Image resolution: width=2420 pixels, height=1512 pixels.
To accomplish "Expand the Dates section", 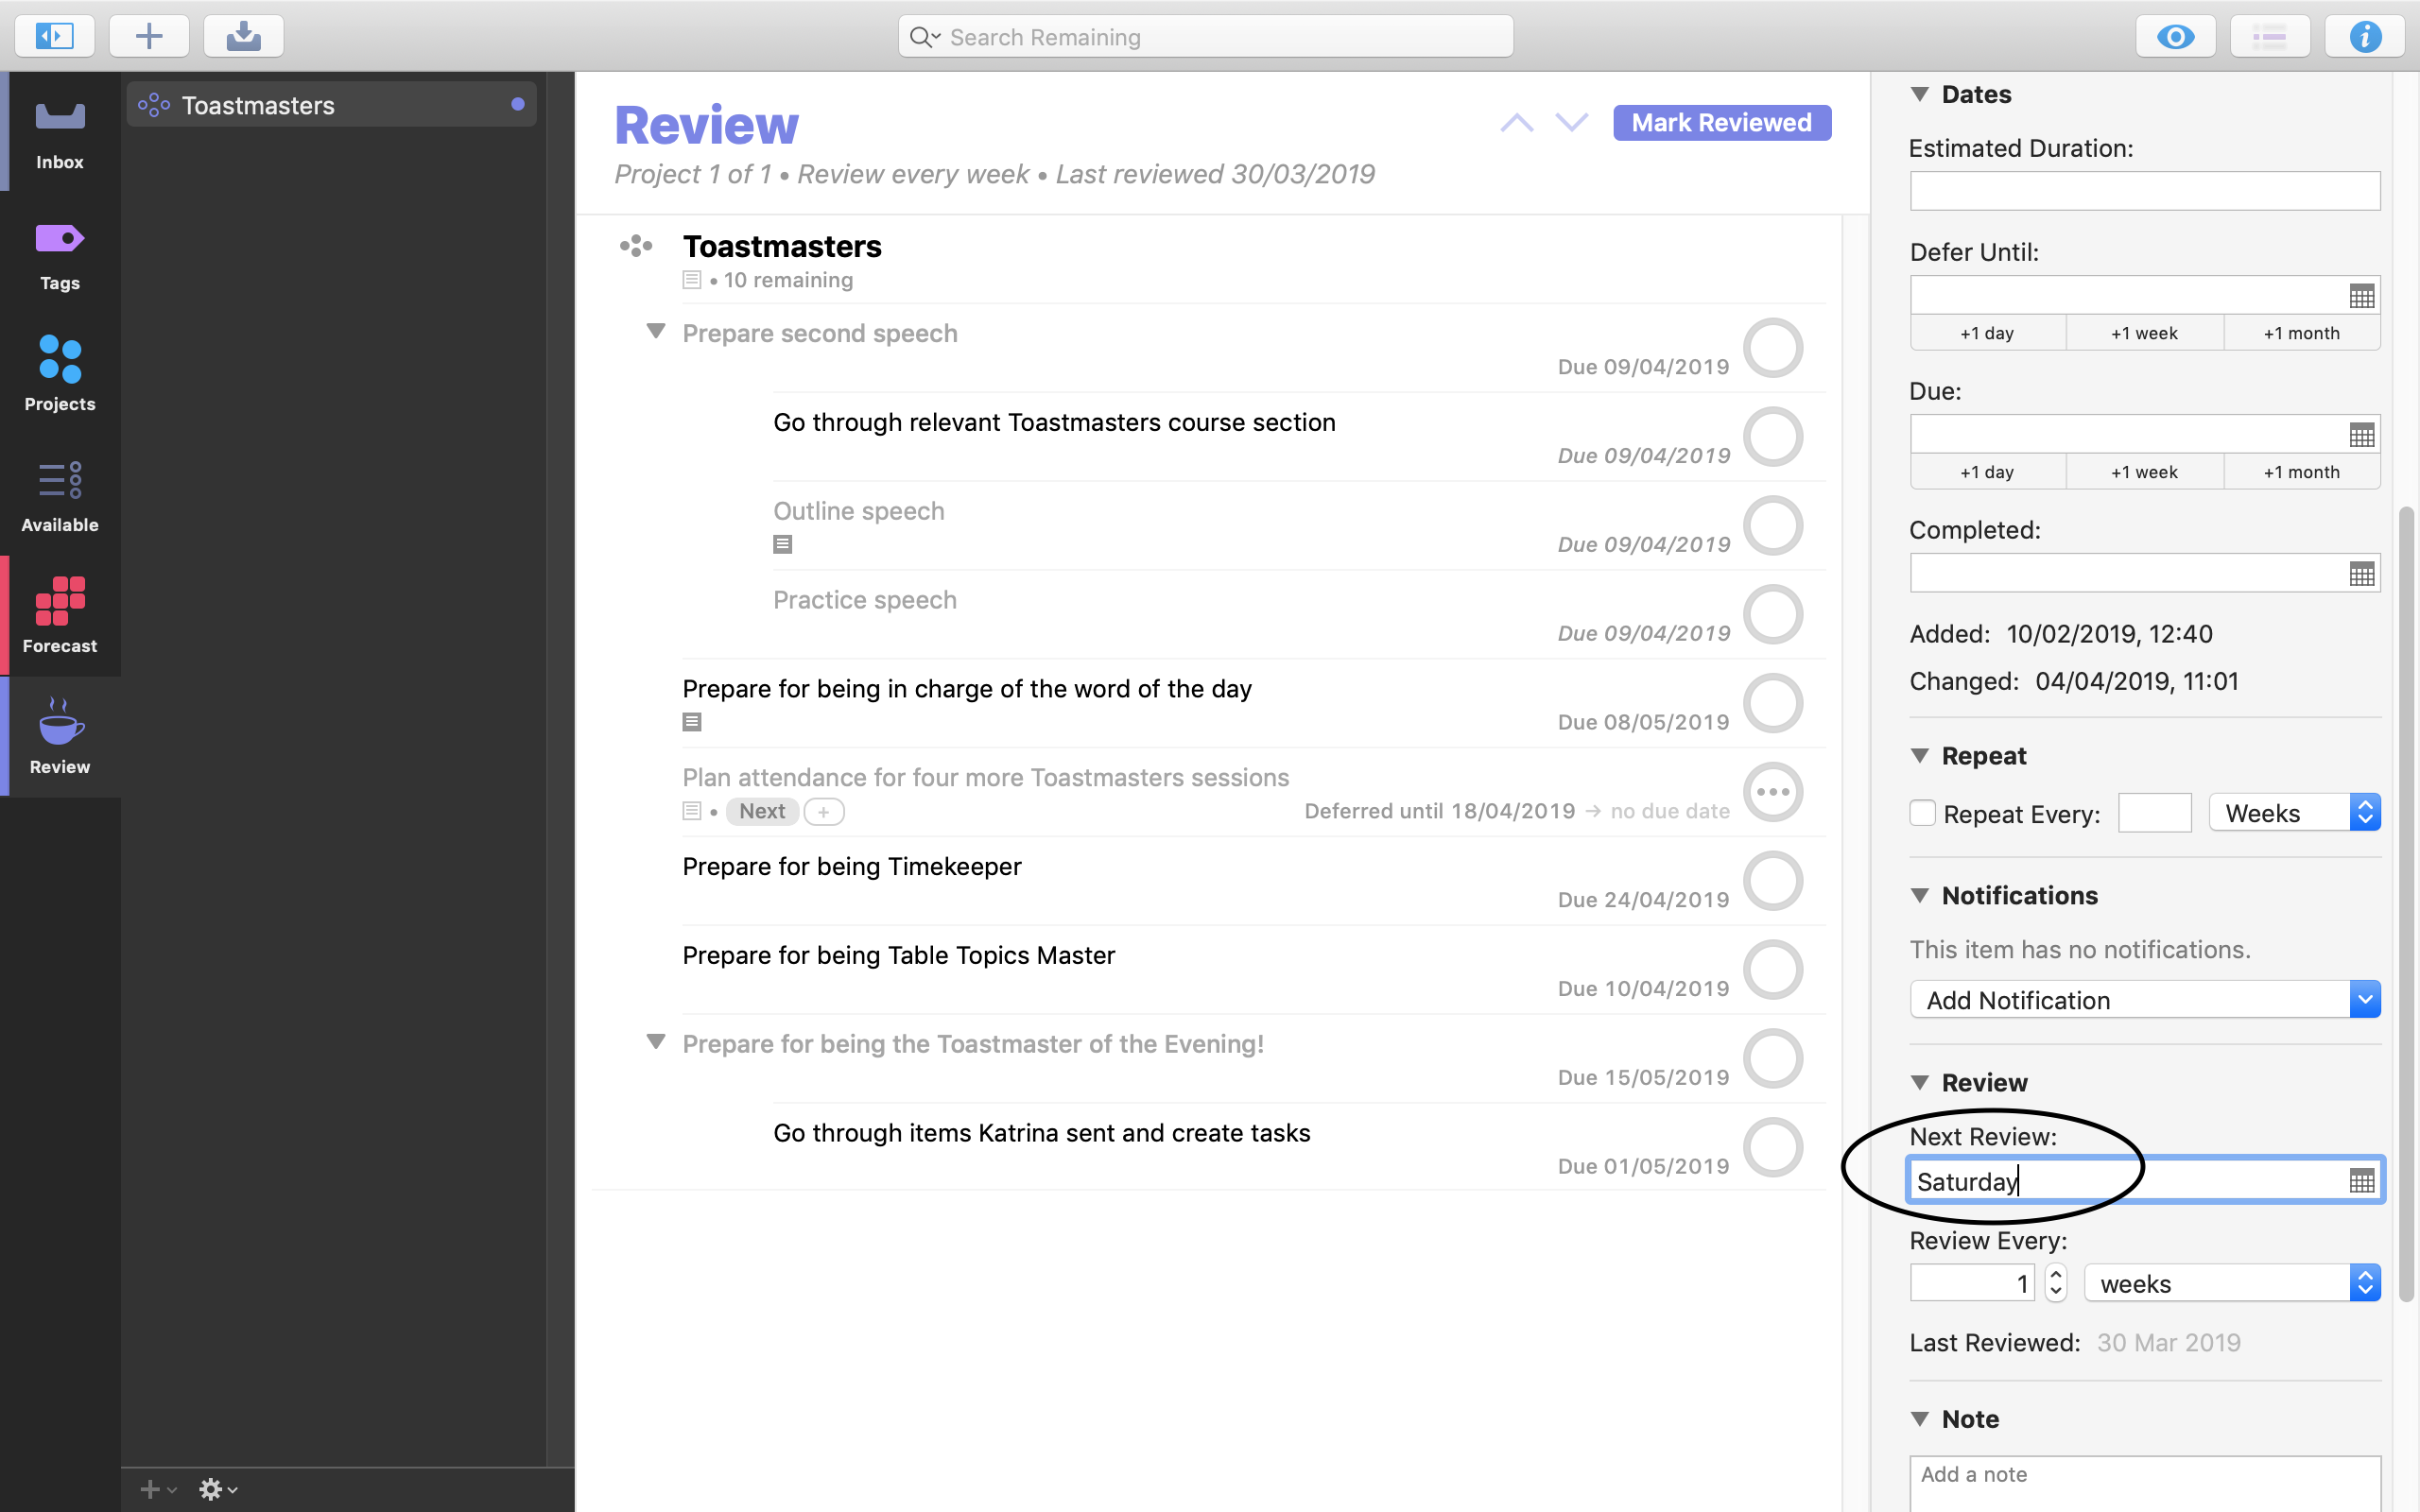I will [x=1916, y=94].
